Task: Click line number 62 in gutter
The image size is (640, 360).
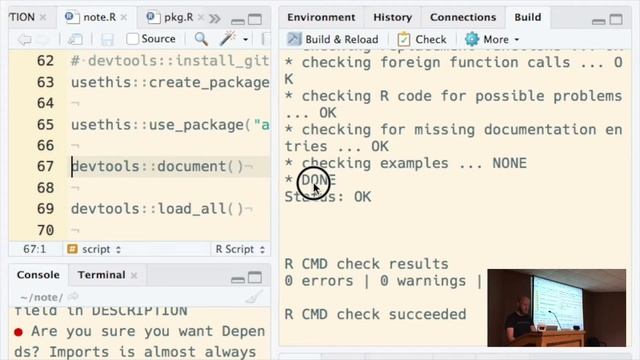Action: pos(45,61)
